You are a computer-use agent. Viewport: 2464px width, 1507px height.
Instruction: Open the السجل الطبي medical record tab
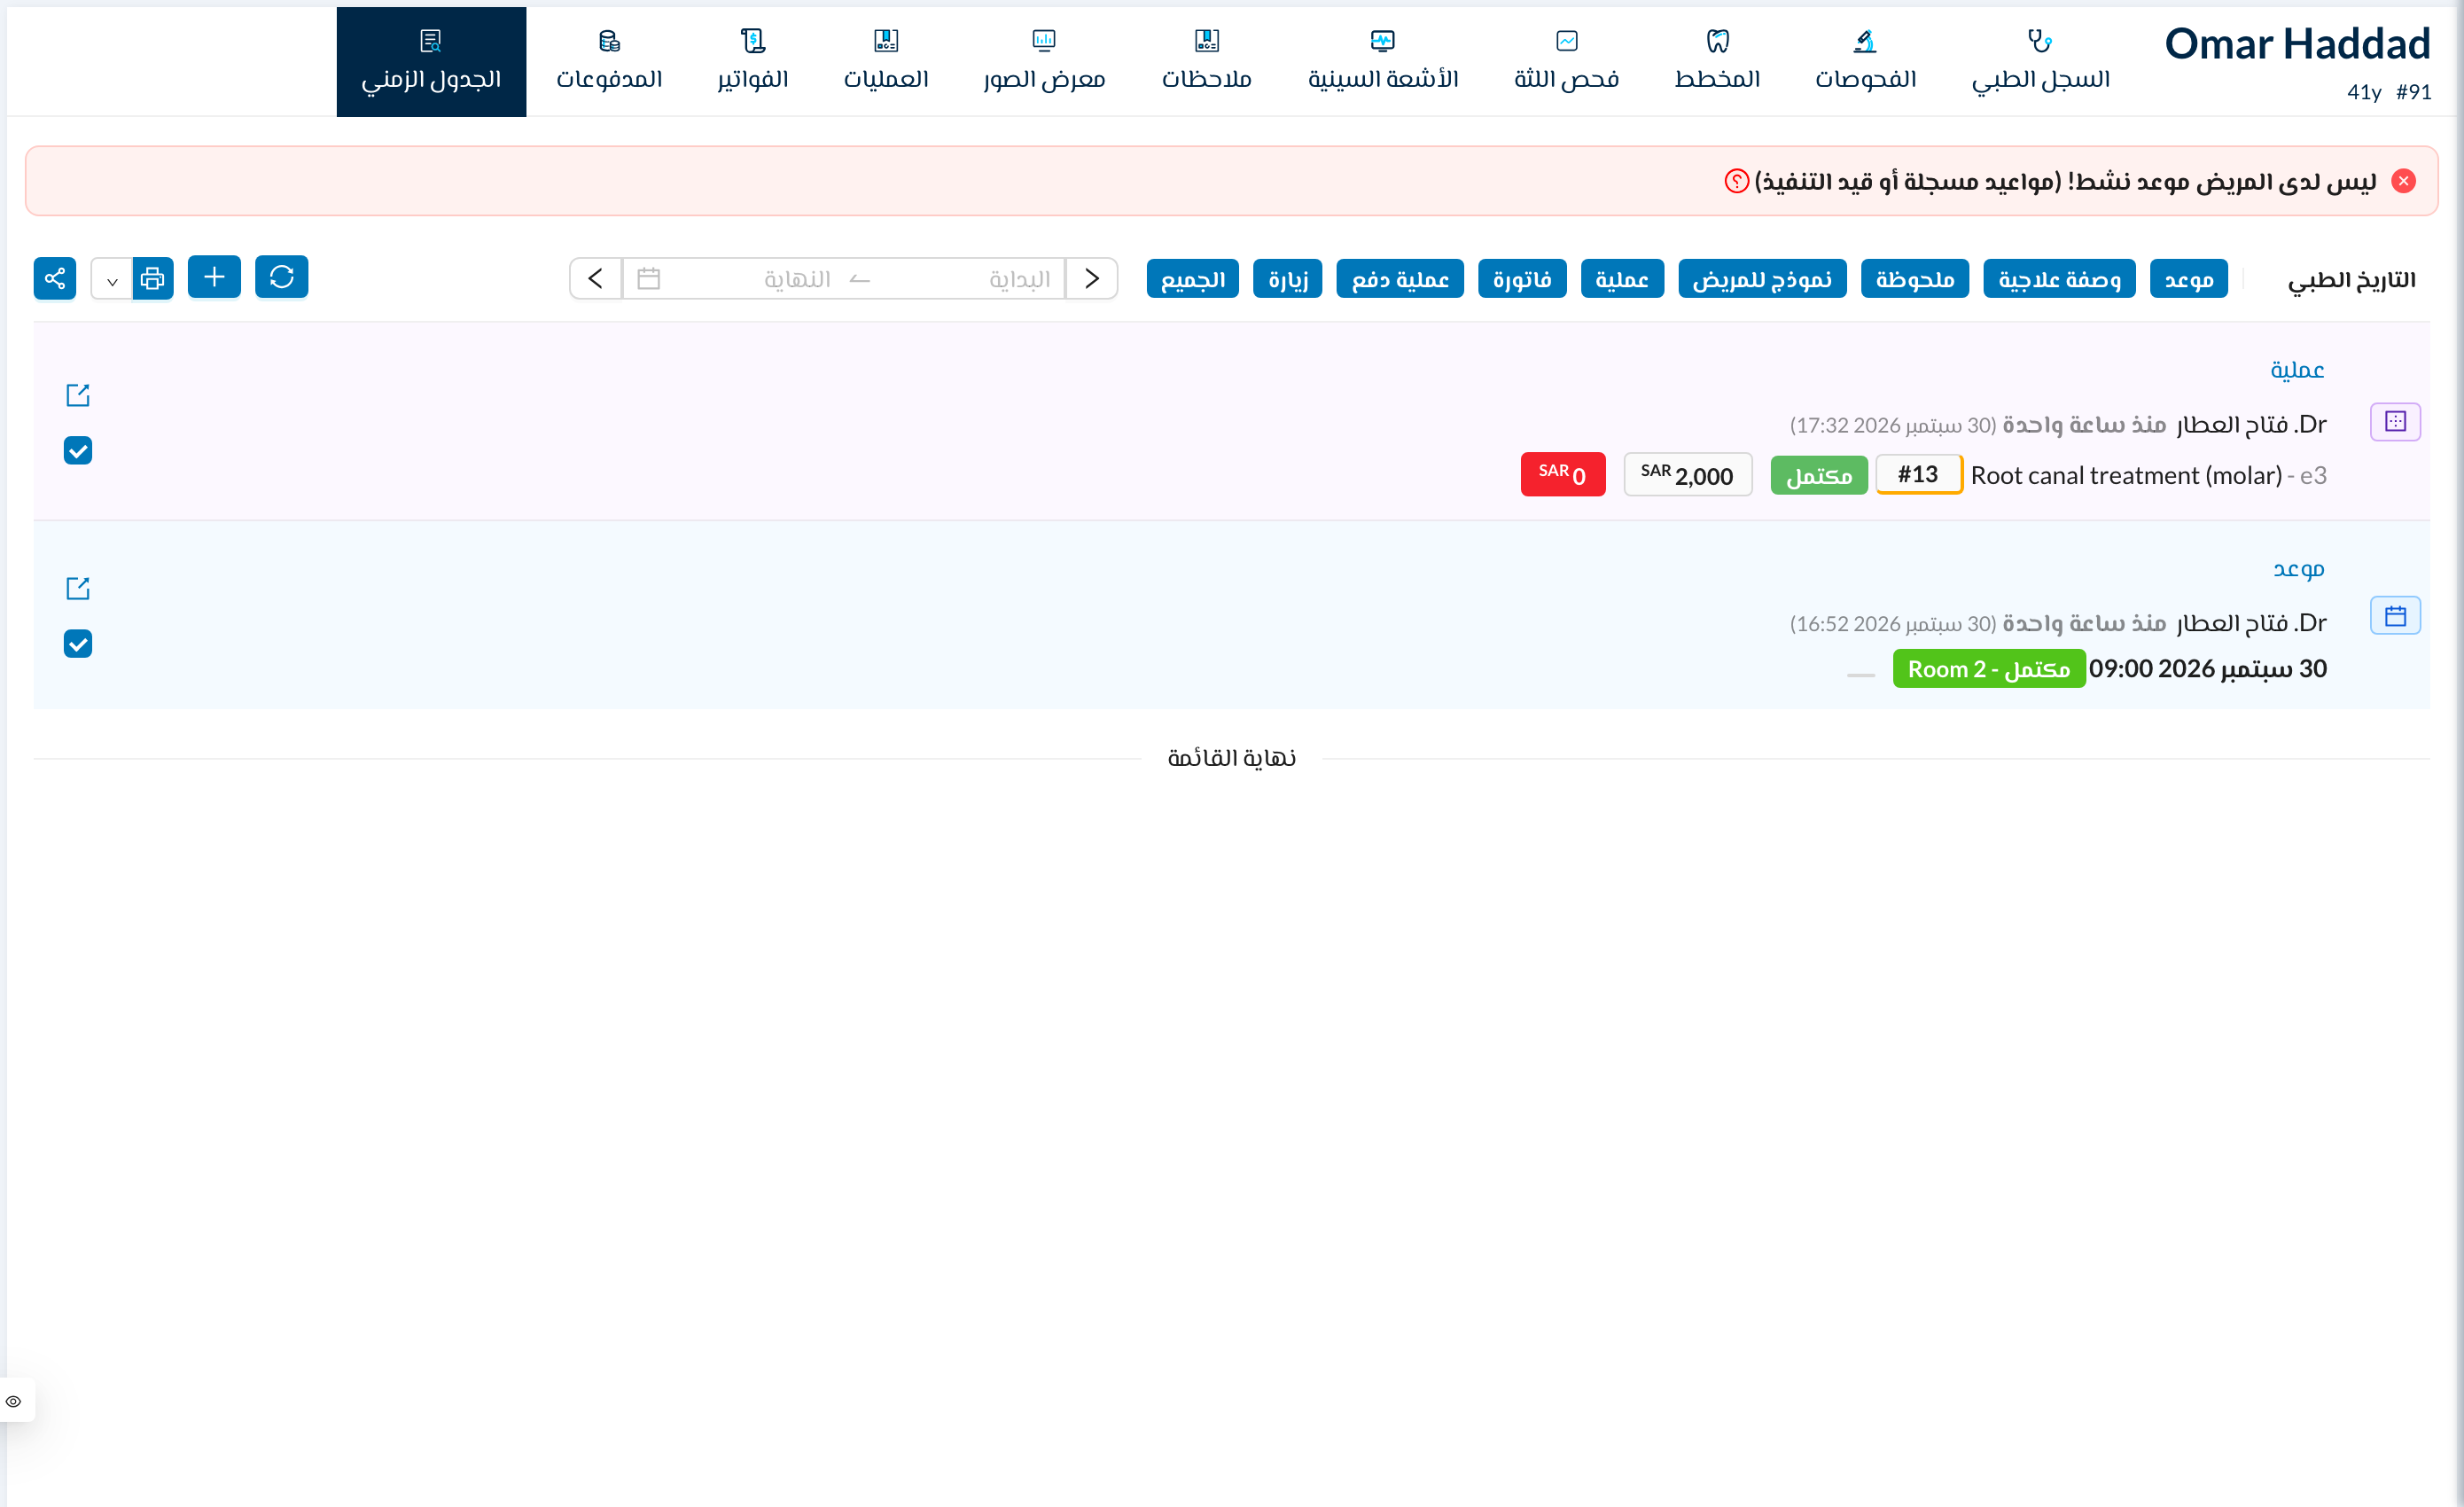coord(2040,61)
